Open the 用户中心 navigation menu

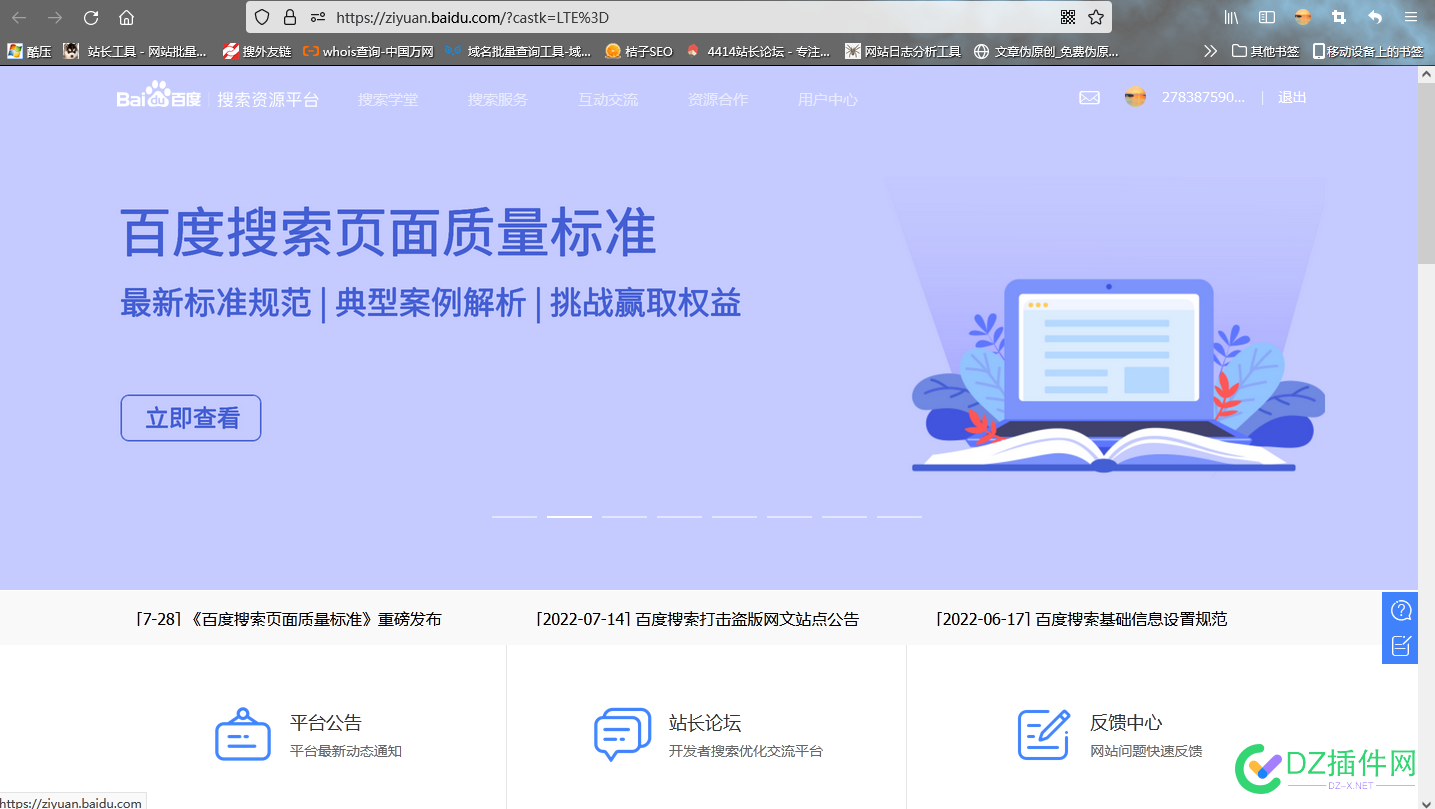coord(828,100)
